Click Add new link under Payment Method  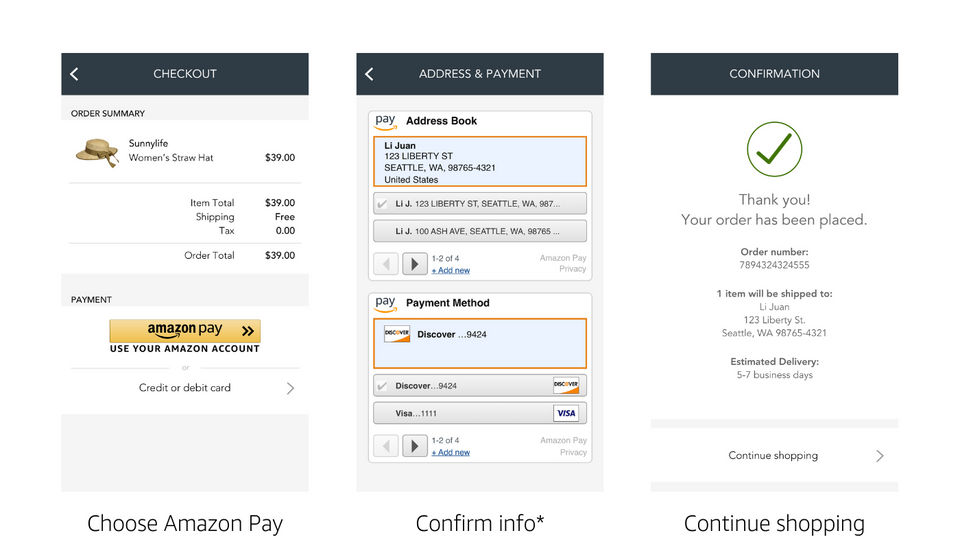(451, 453)
